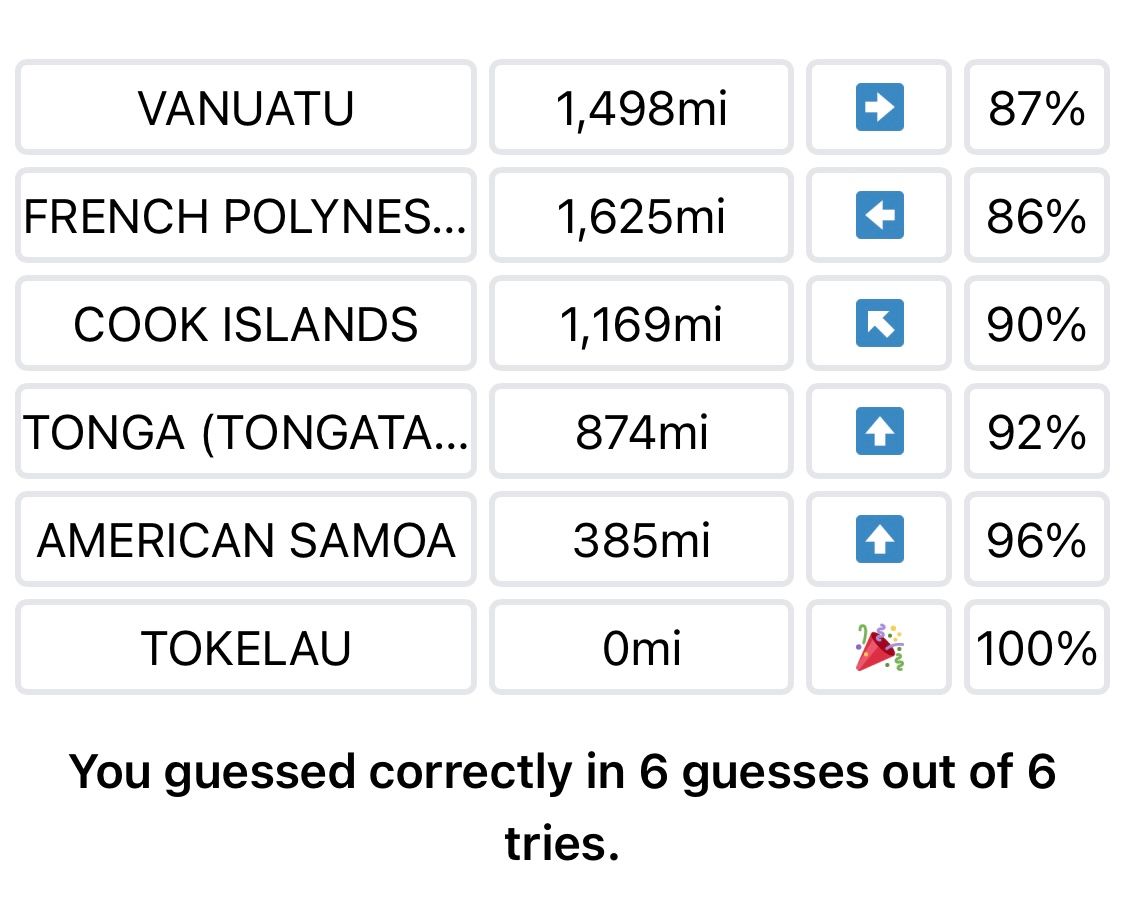
Task: Select the FRENCH POLYNES... guess cell
Action: [x=245, y=215]
